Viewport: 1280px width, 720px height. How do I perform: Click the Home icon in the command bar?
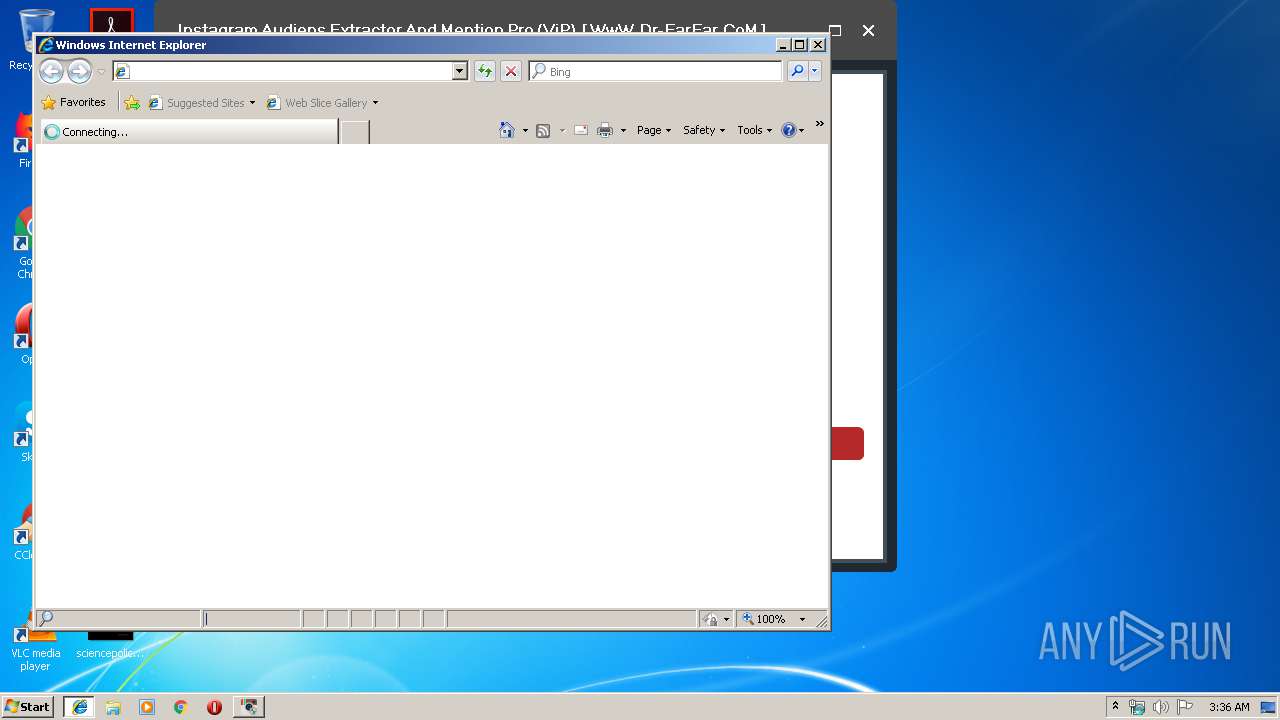pos(507,130)
